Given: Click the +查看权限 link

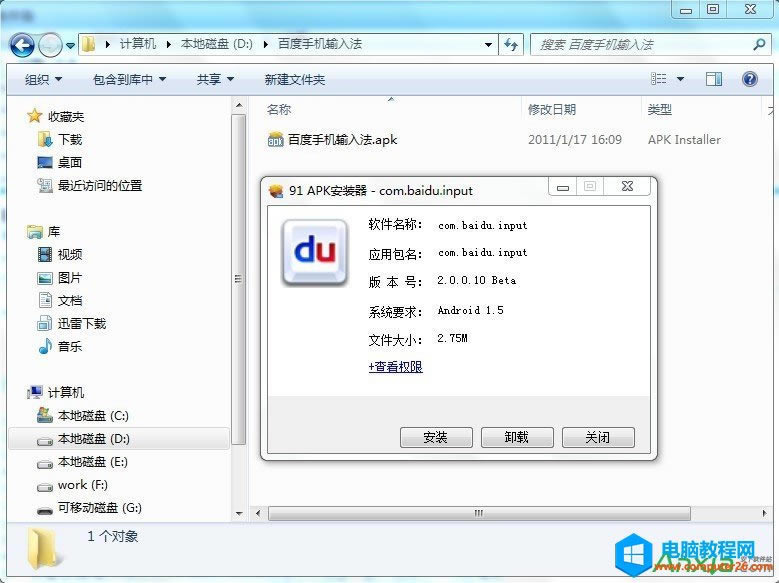Looking at the screenshot, I should click(x=396, y=367).
